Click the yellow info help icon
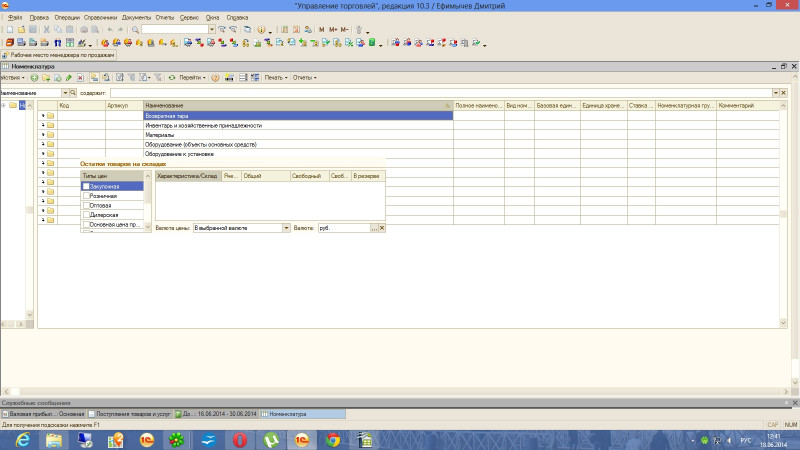The width and height of the screenshot is (800, 450). [x=261, y=30]
